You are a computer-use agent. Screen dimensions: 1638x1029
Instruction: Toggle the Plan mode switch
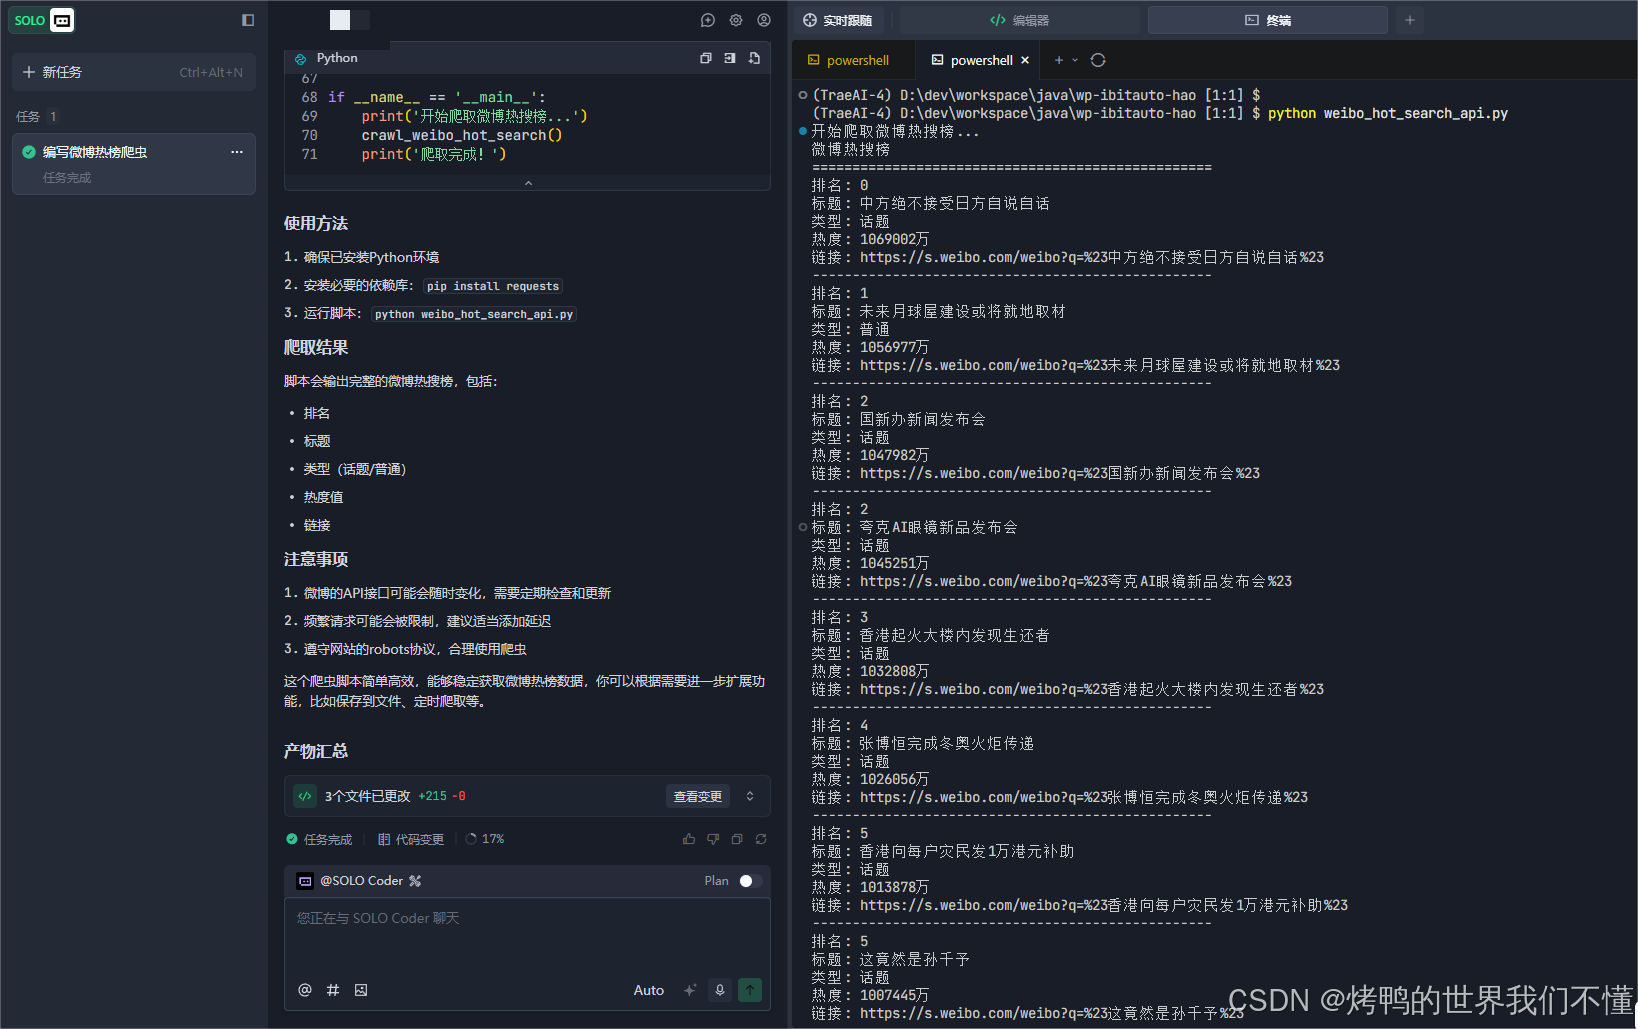pos(749,881)
